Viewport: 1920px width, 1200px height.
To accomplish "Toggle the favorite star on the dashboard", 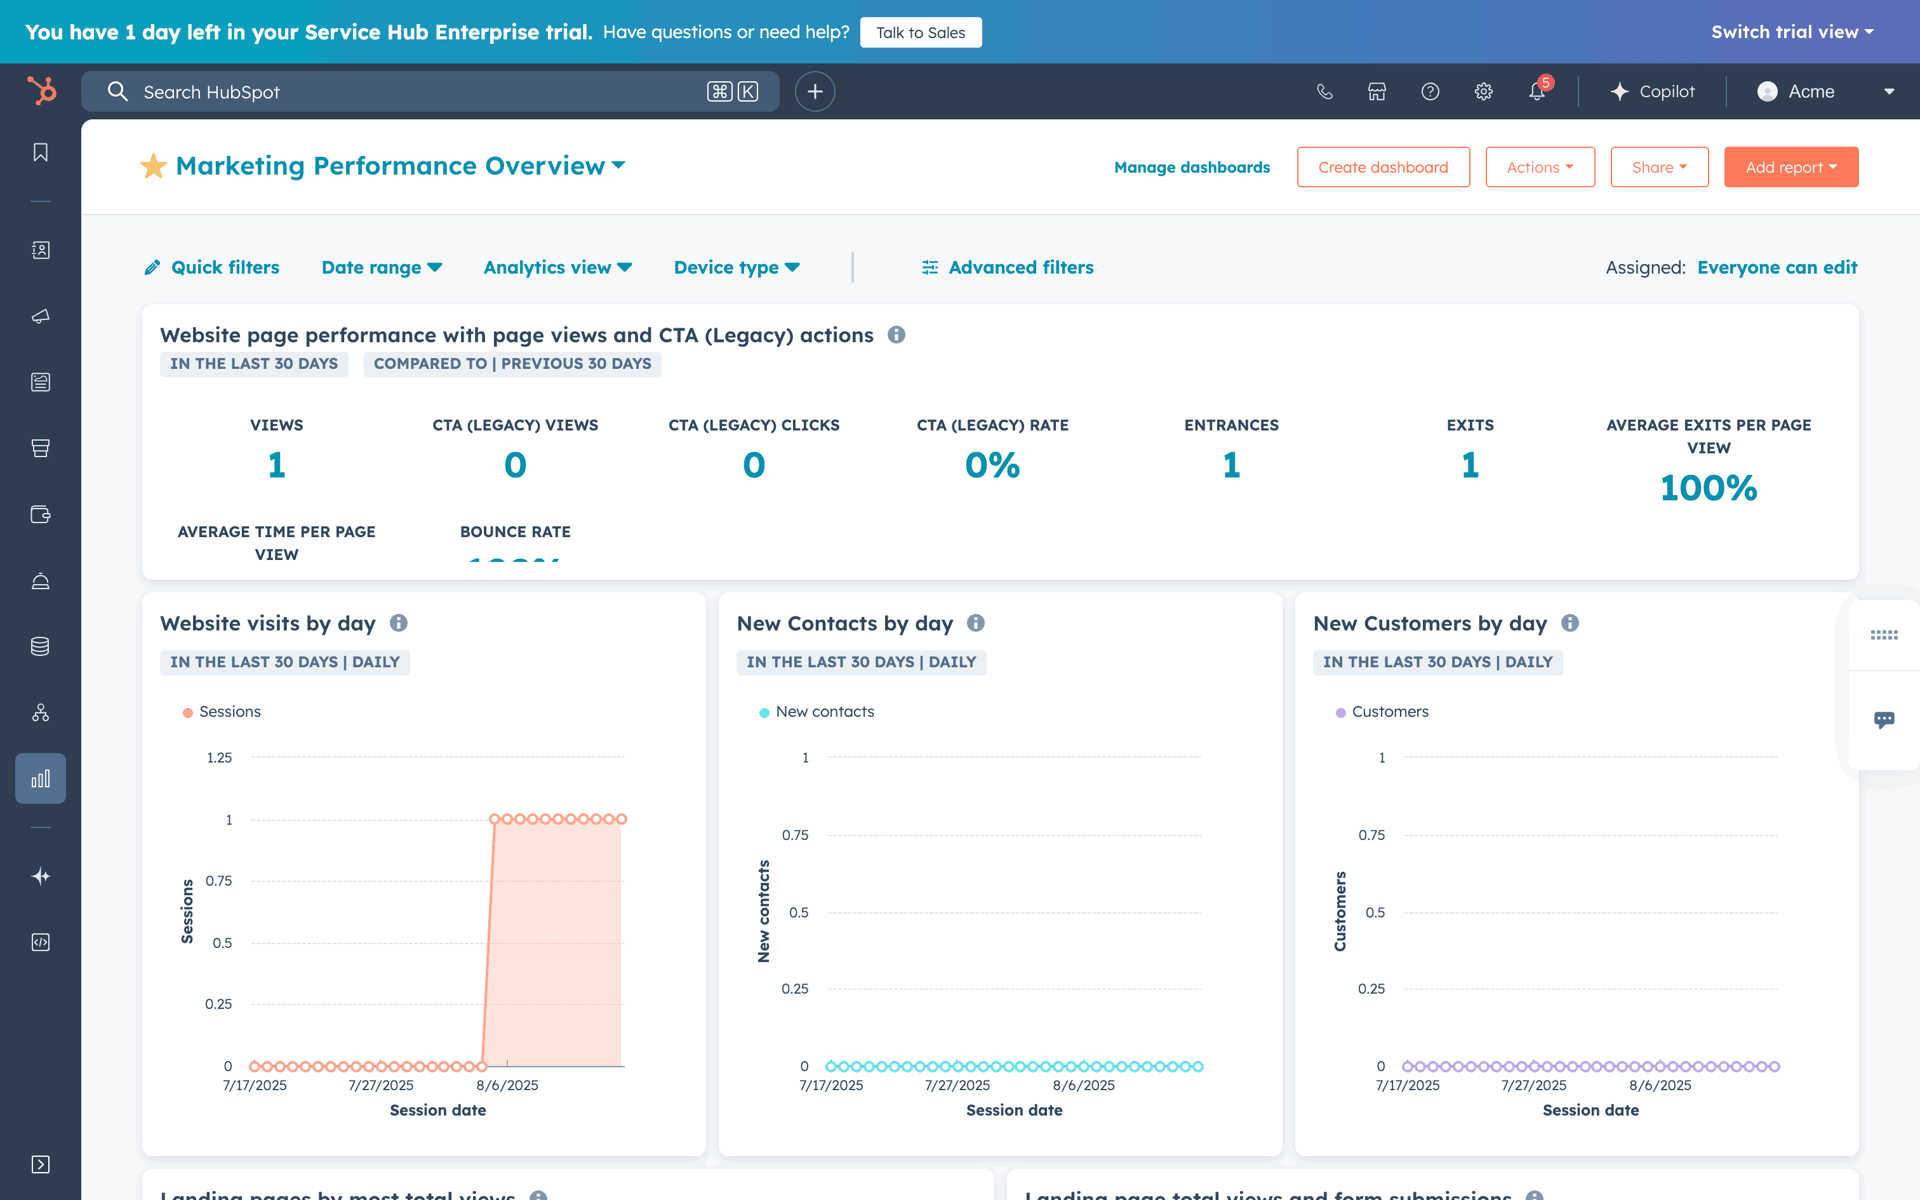I will click(x=153, y=166).
